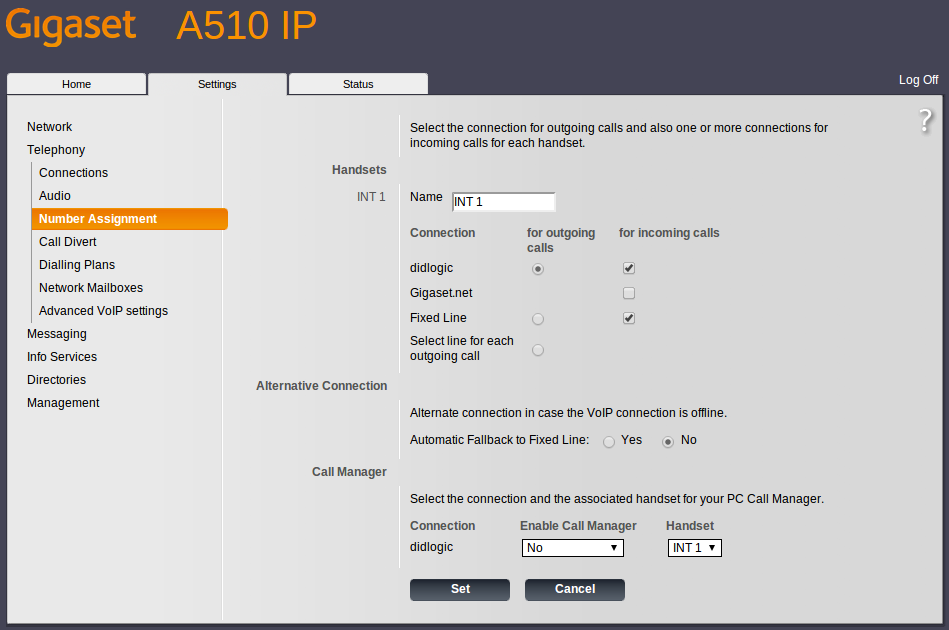Uncheck didlogic for incoming calls

coord(629,268)
